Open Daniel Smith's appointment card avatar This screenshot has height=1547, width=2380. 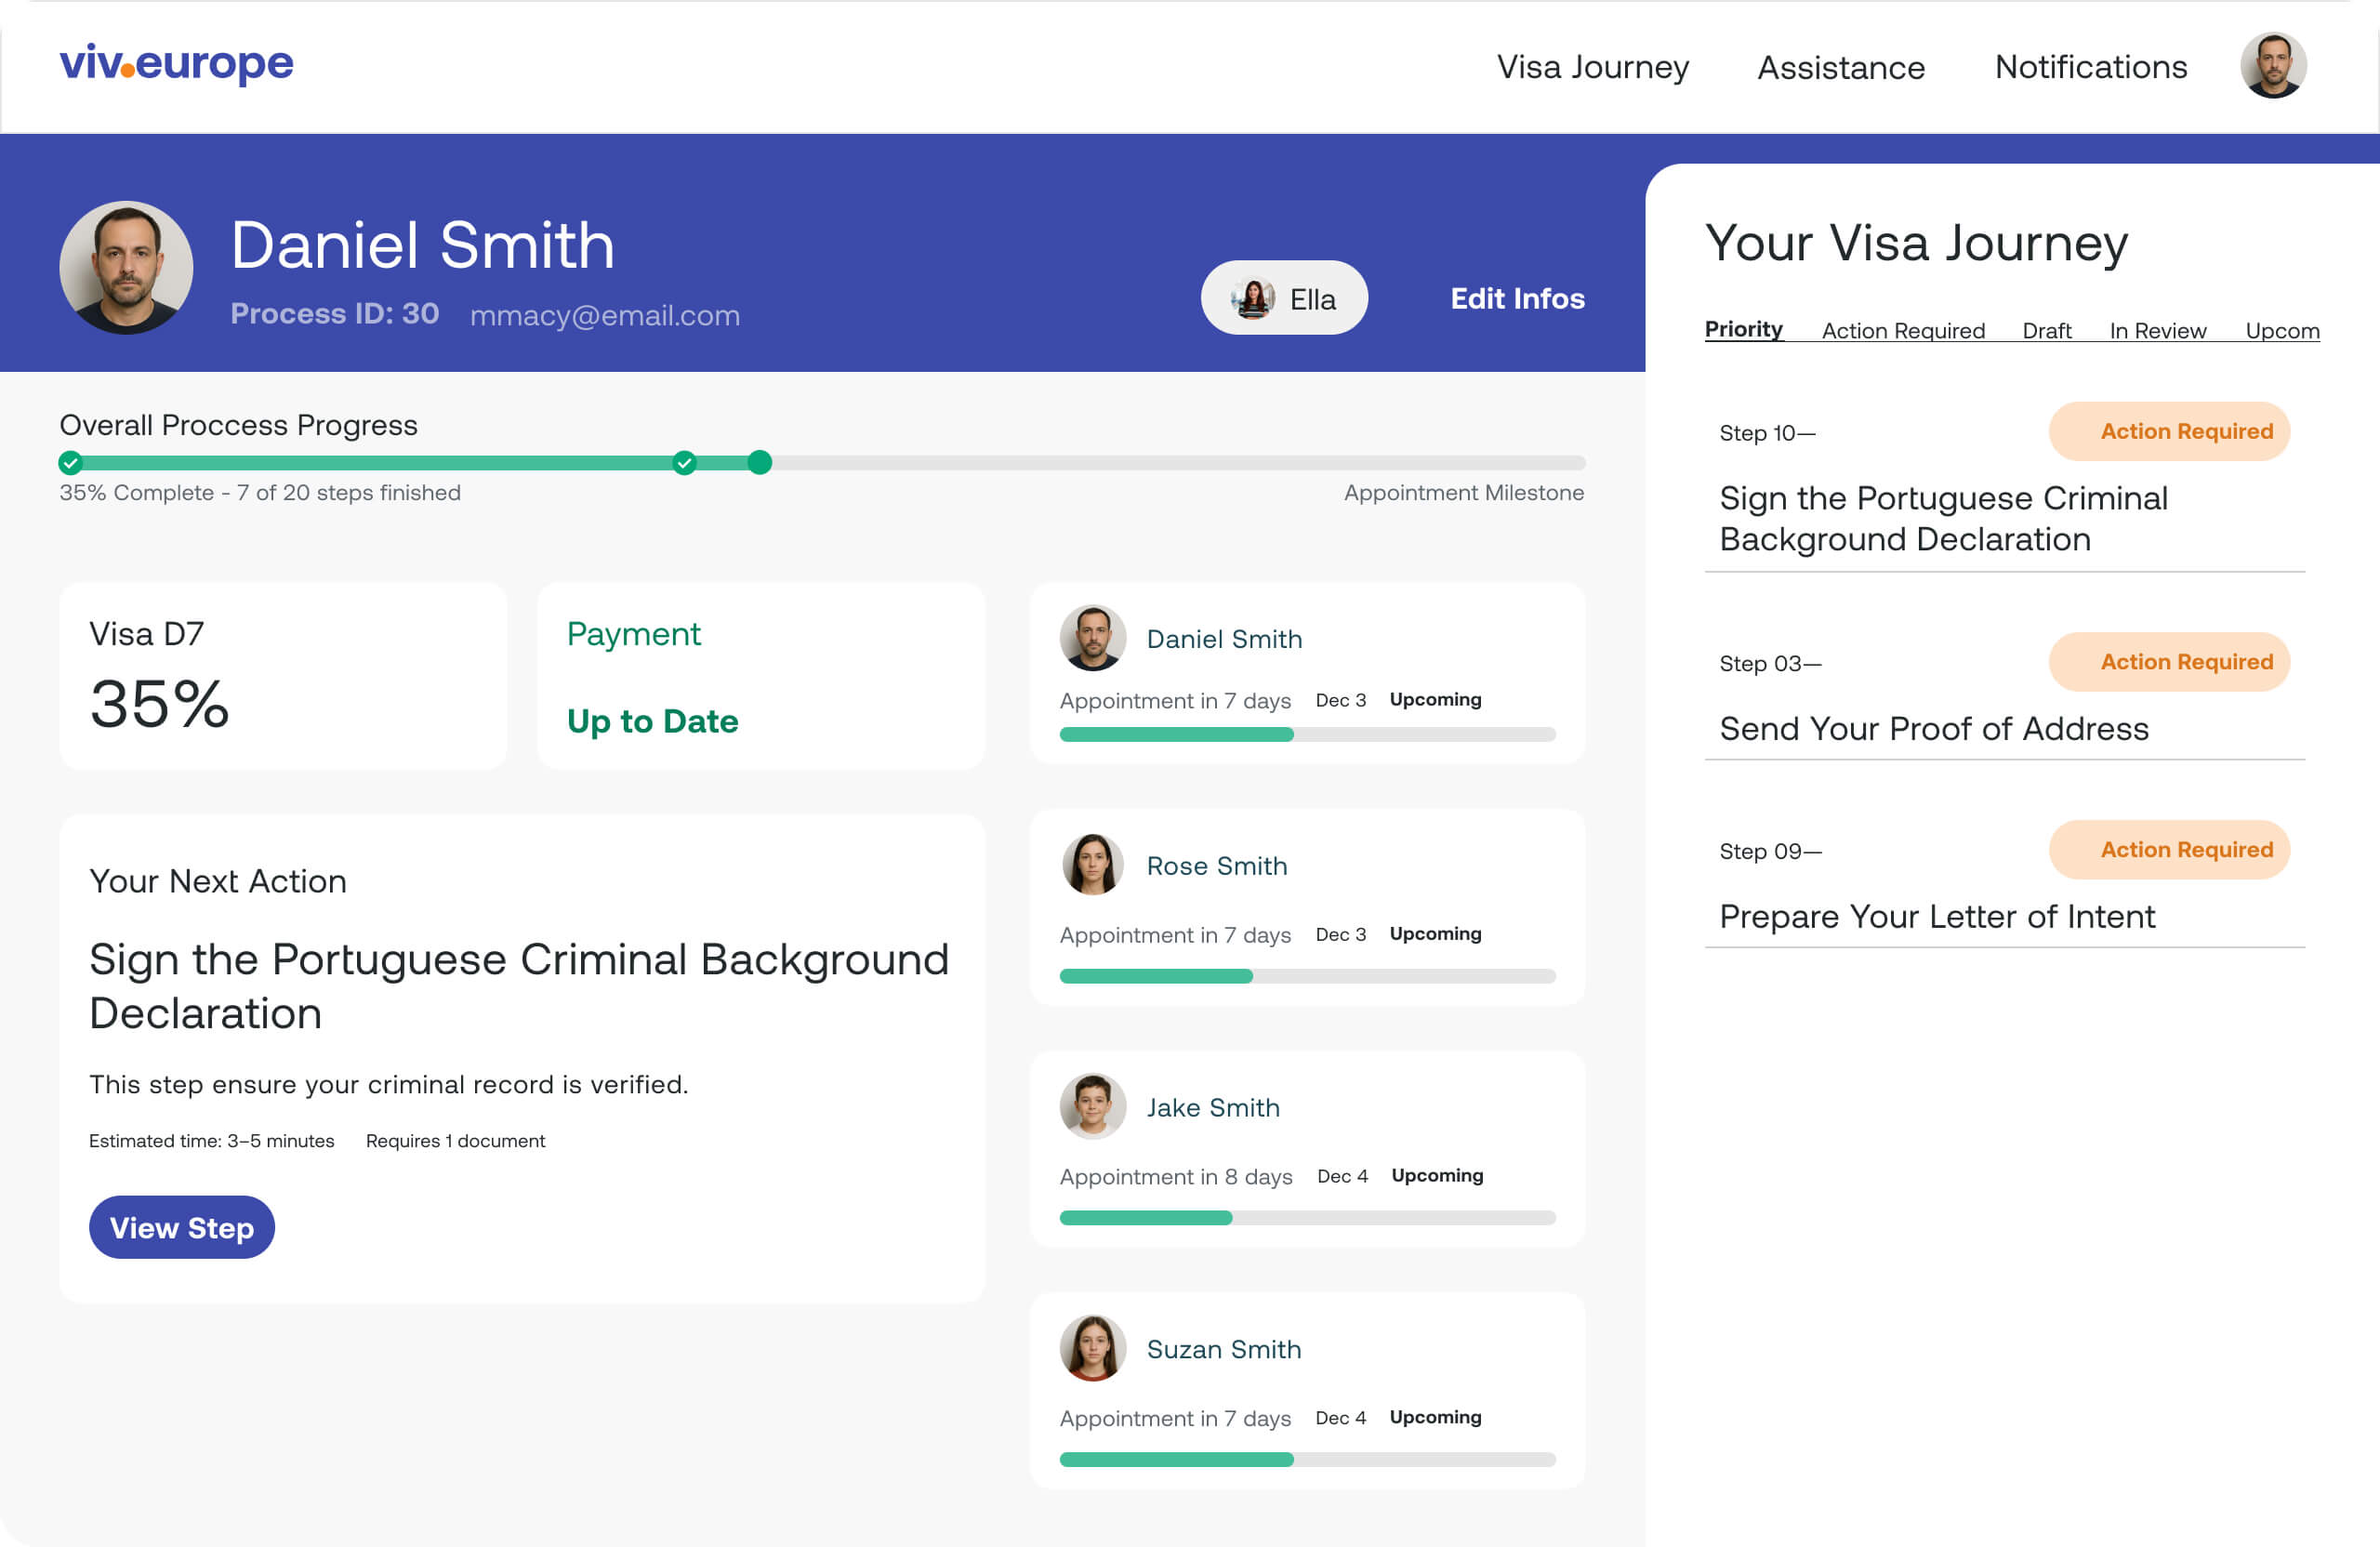1093,638
